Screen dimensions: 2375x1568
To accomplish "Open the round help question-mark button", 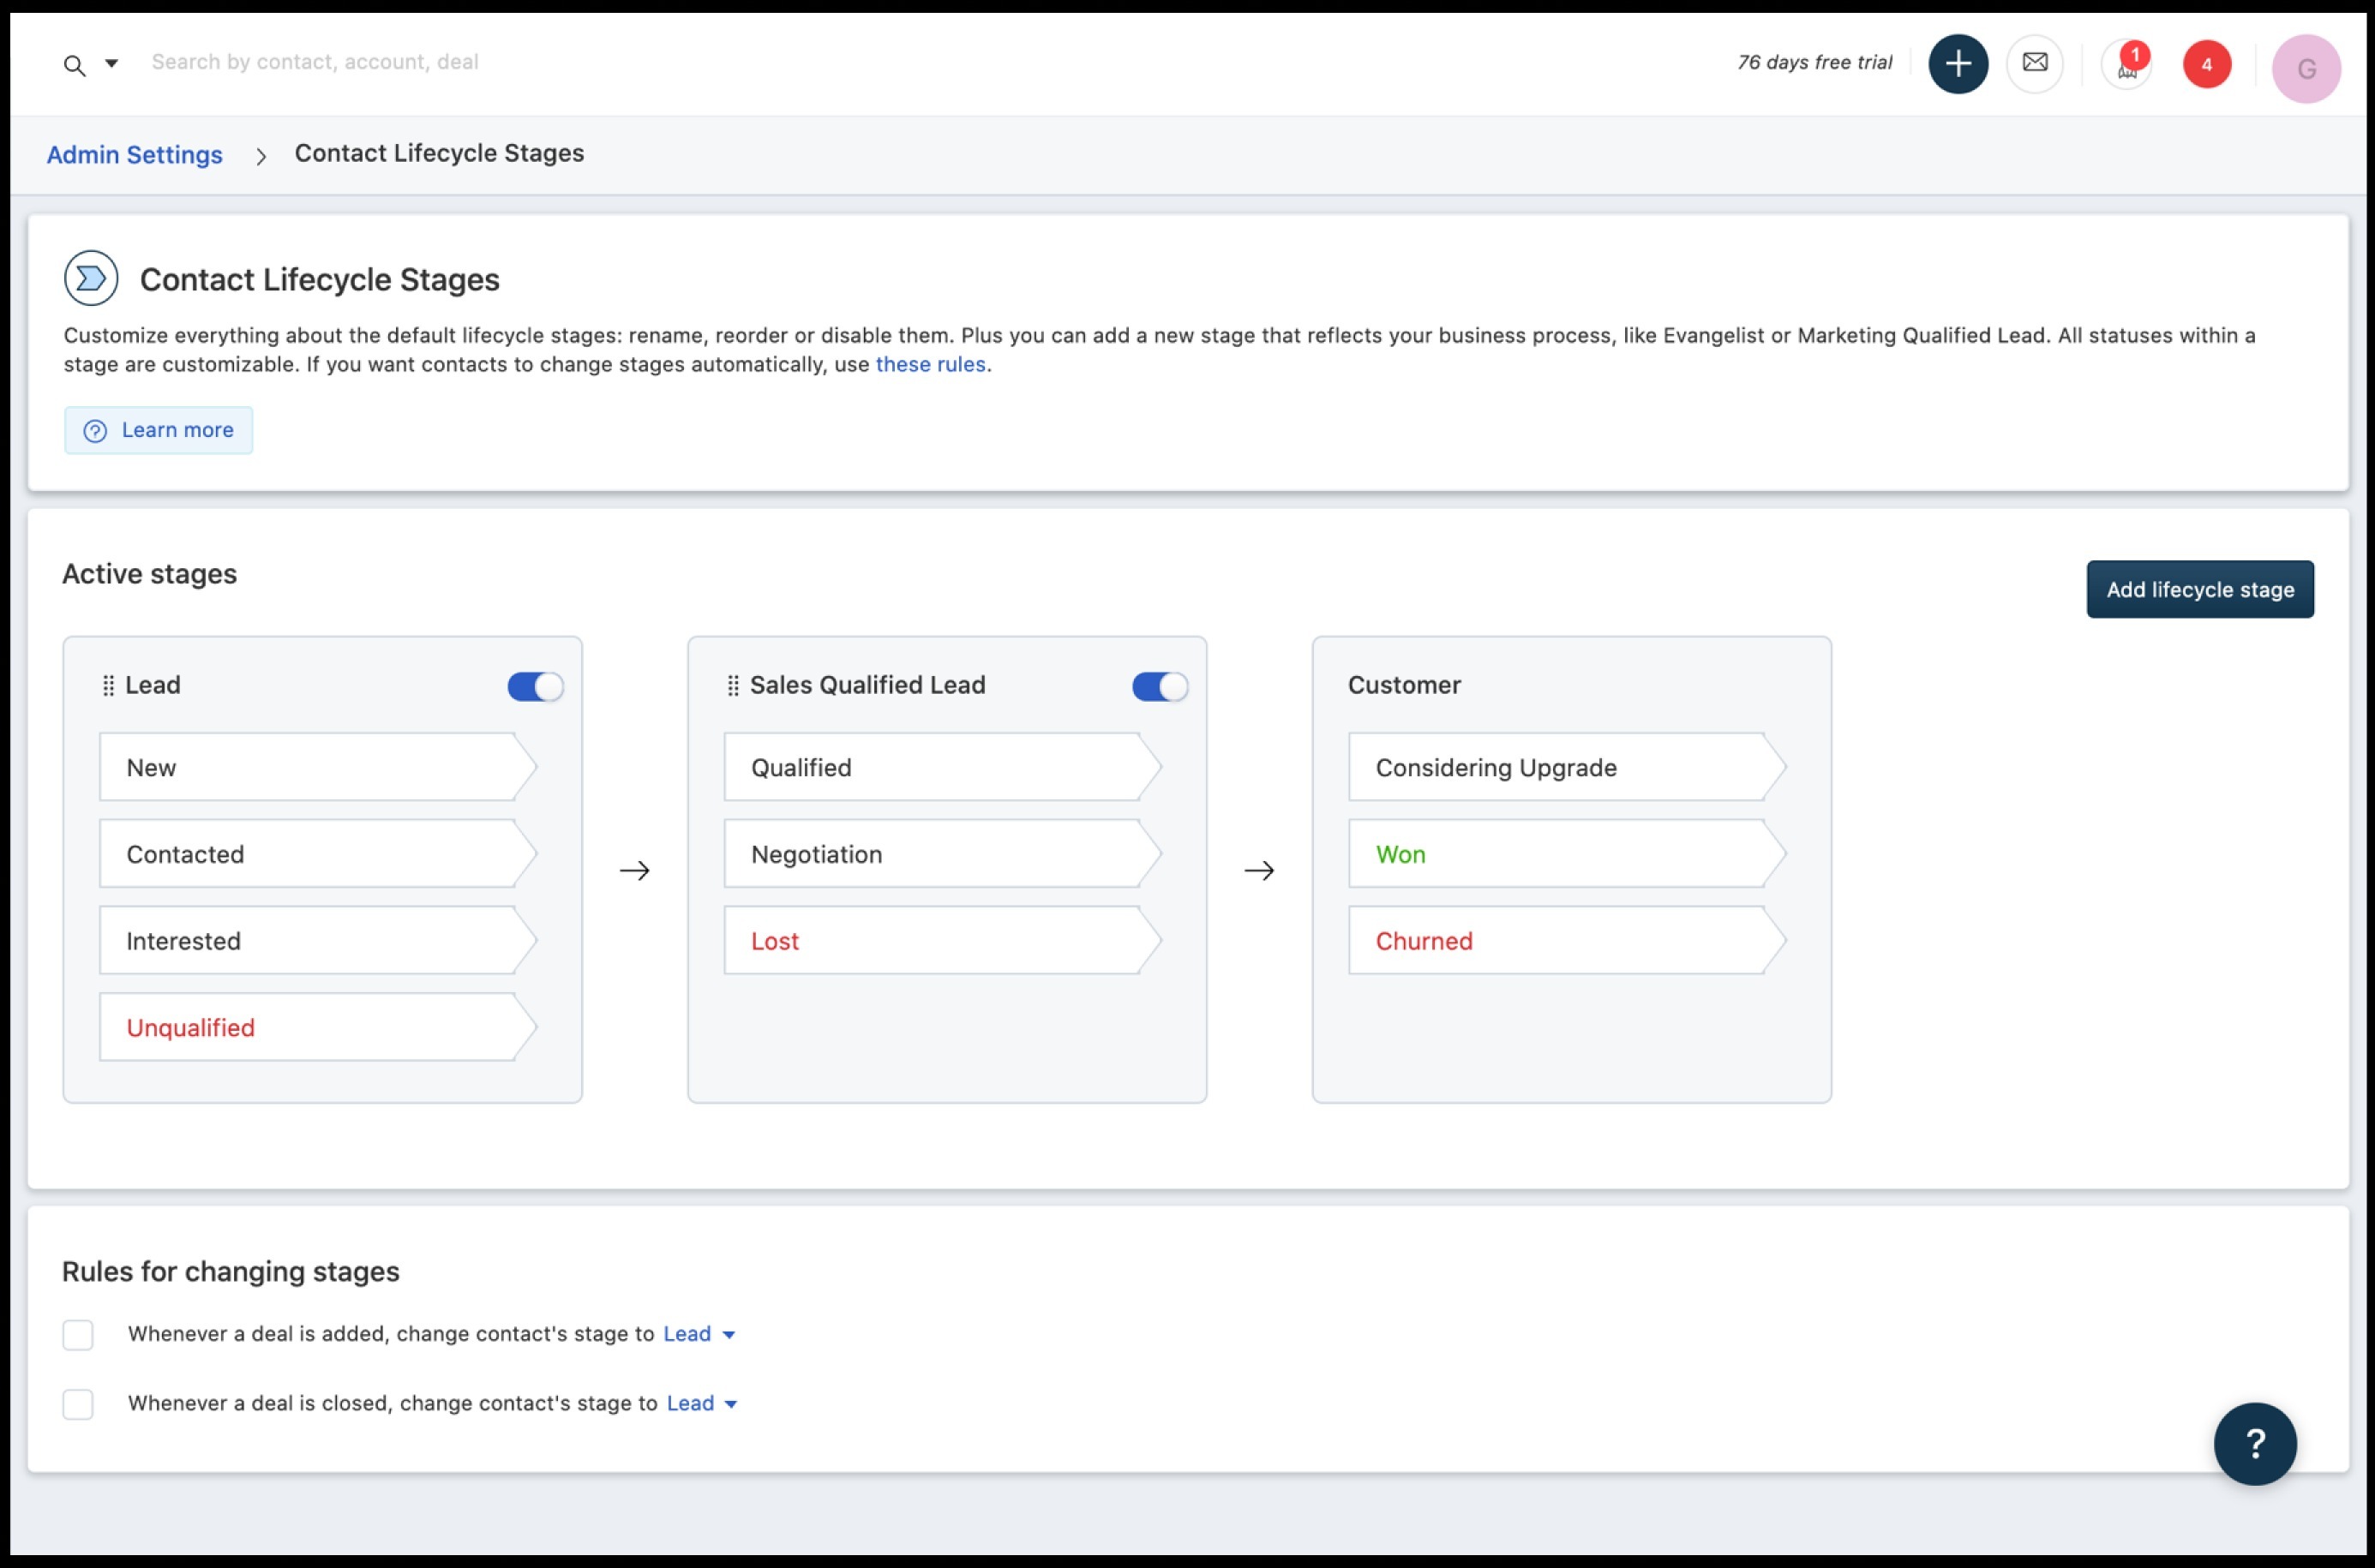I will click(2254, 1443).
